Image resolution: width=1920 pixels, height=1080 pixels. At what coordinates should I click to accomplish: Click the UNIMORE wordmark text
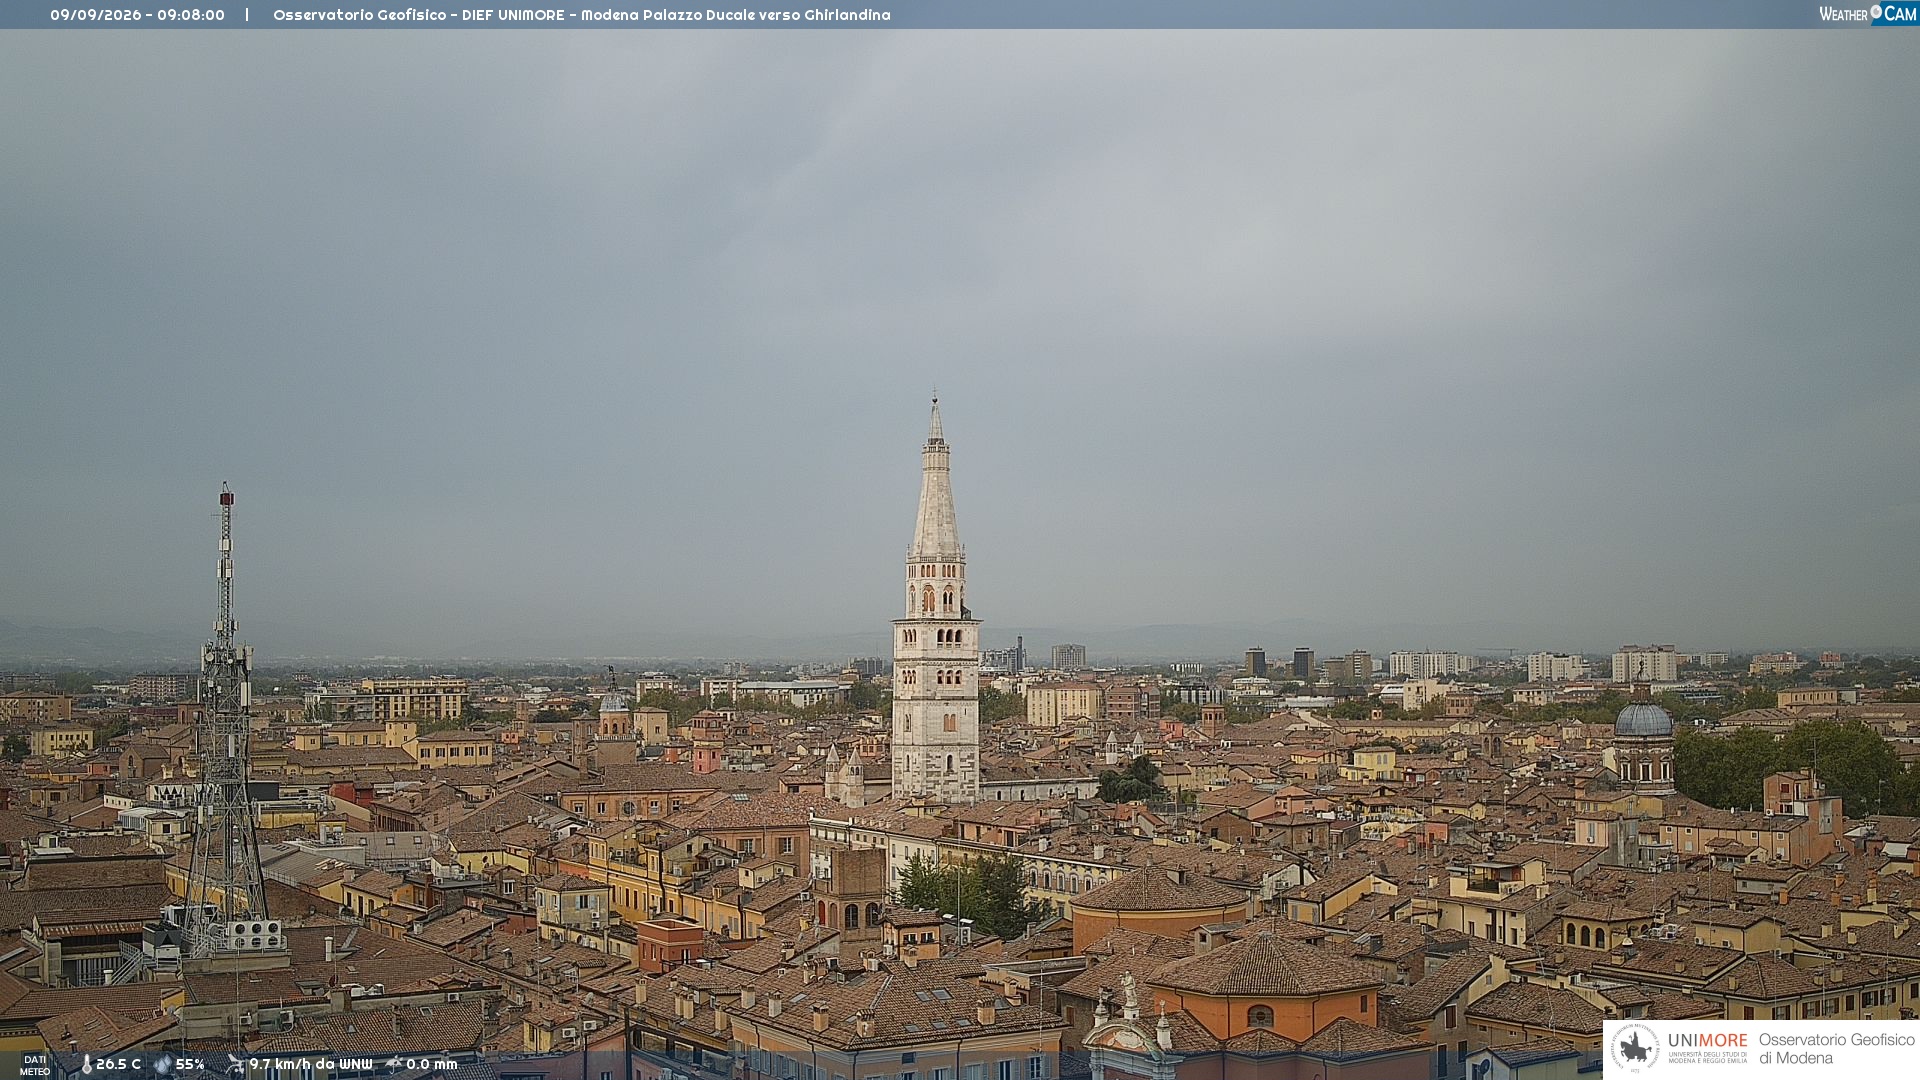(1708, 1041)
